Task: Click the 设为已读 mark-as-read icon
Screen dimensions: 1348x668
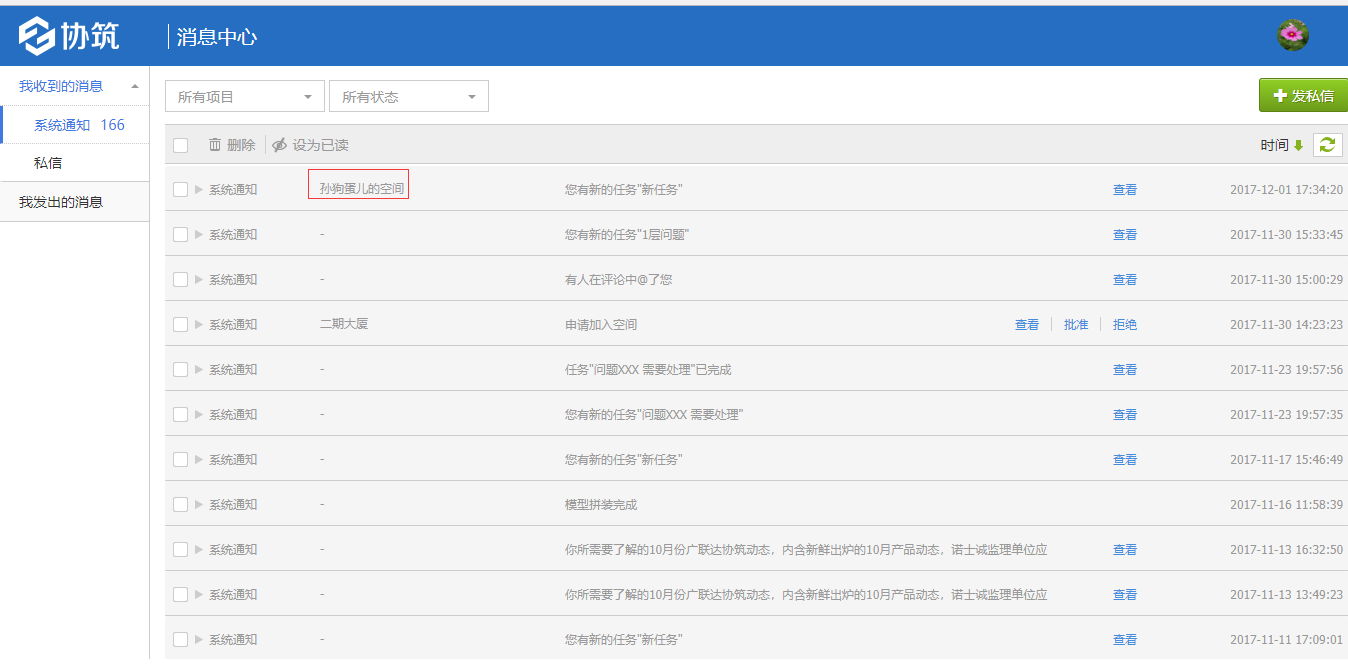Action: click(278, 144)
